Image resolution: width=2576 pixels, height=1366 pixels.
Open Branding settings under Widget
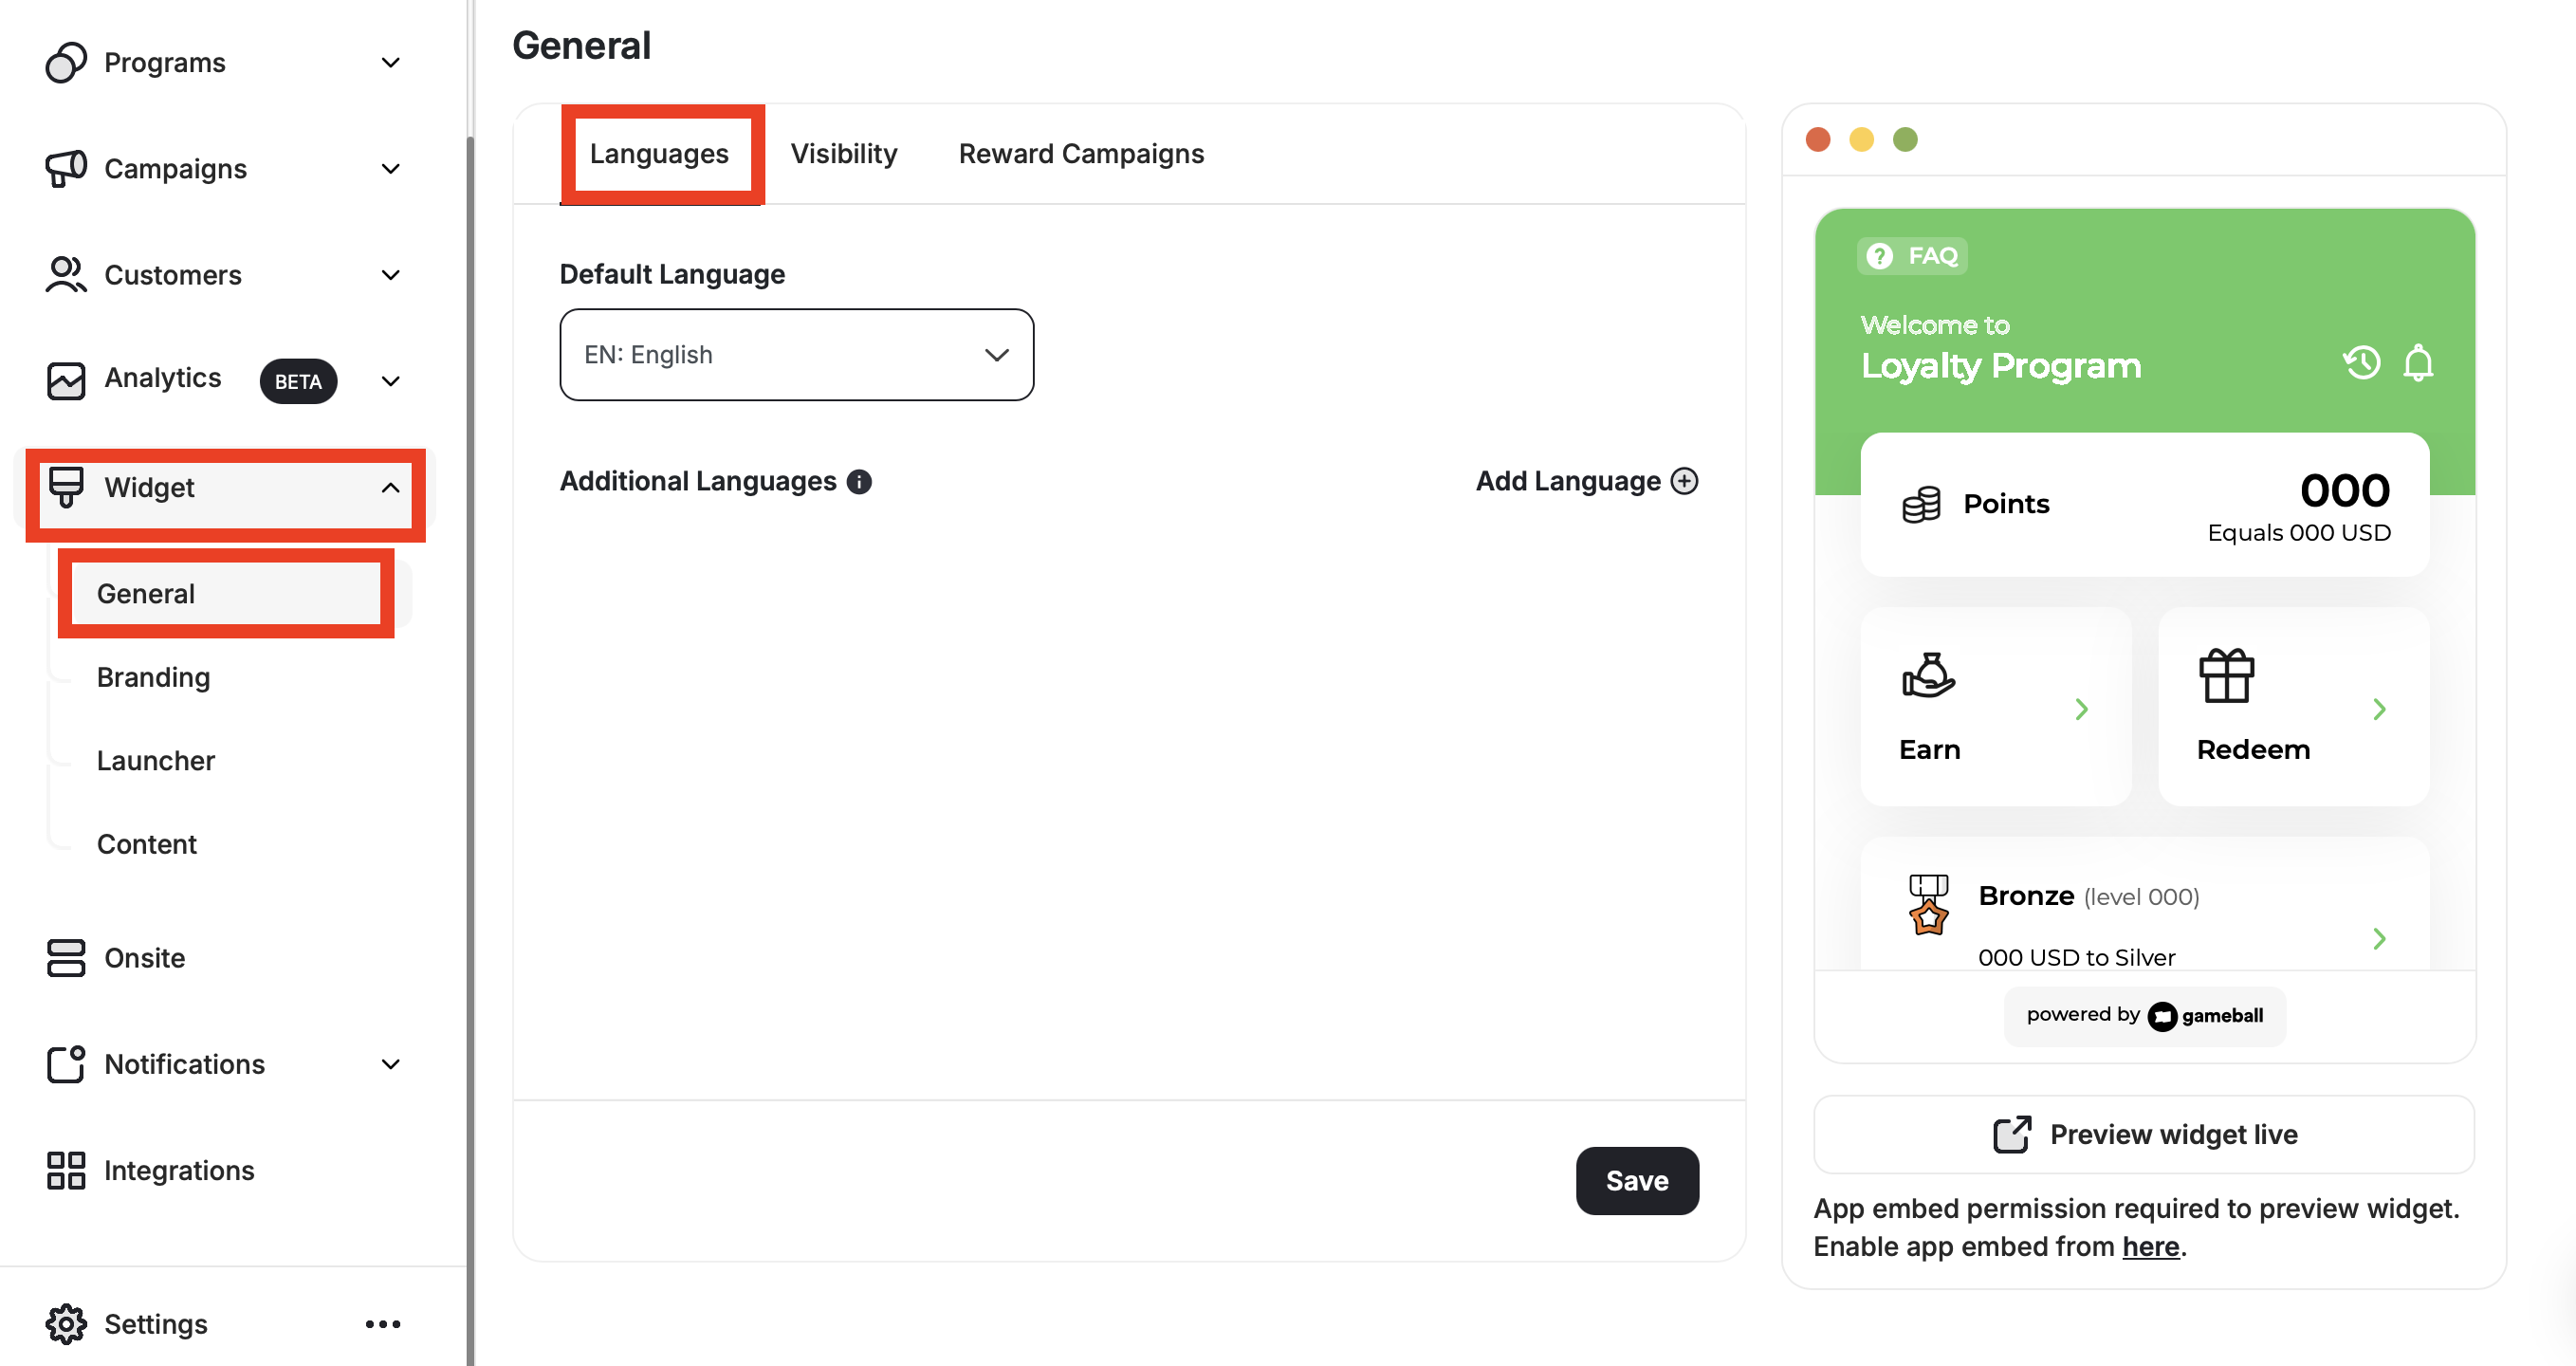(x=152, y=677)
